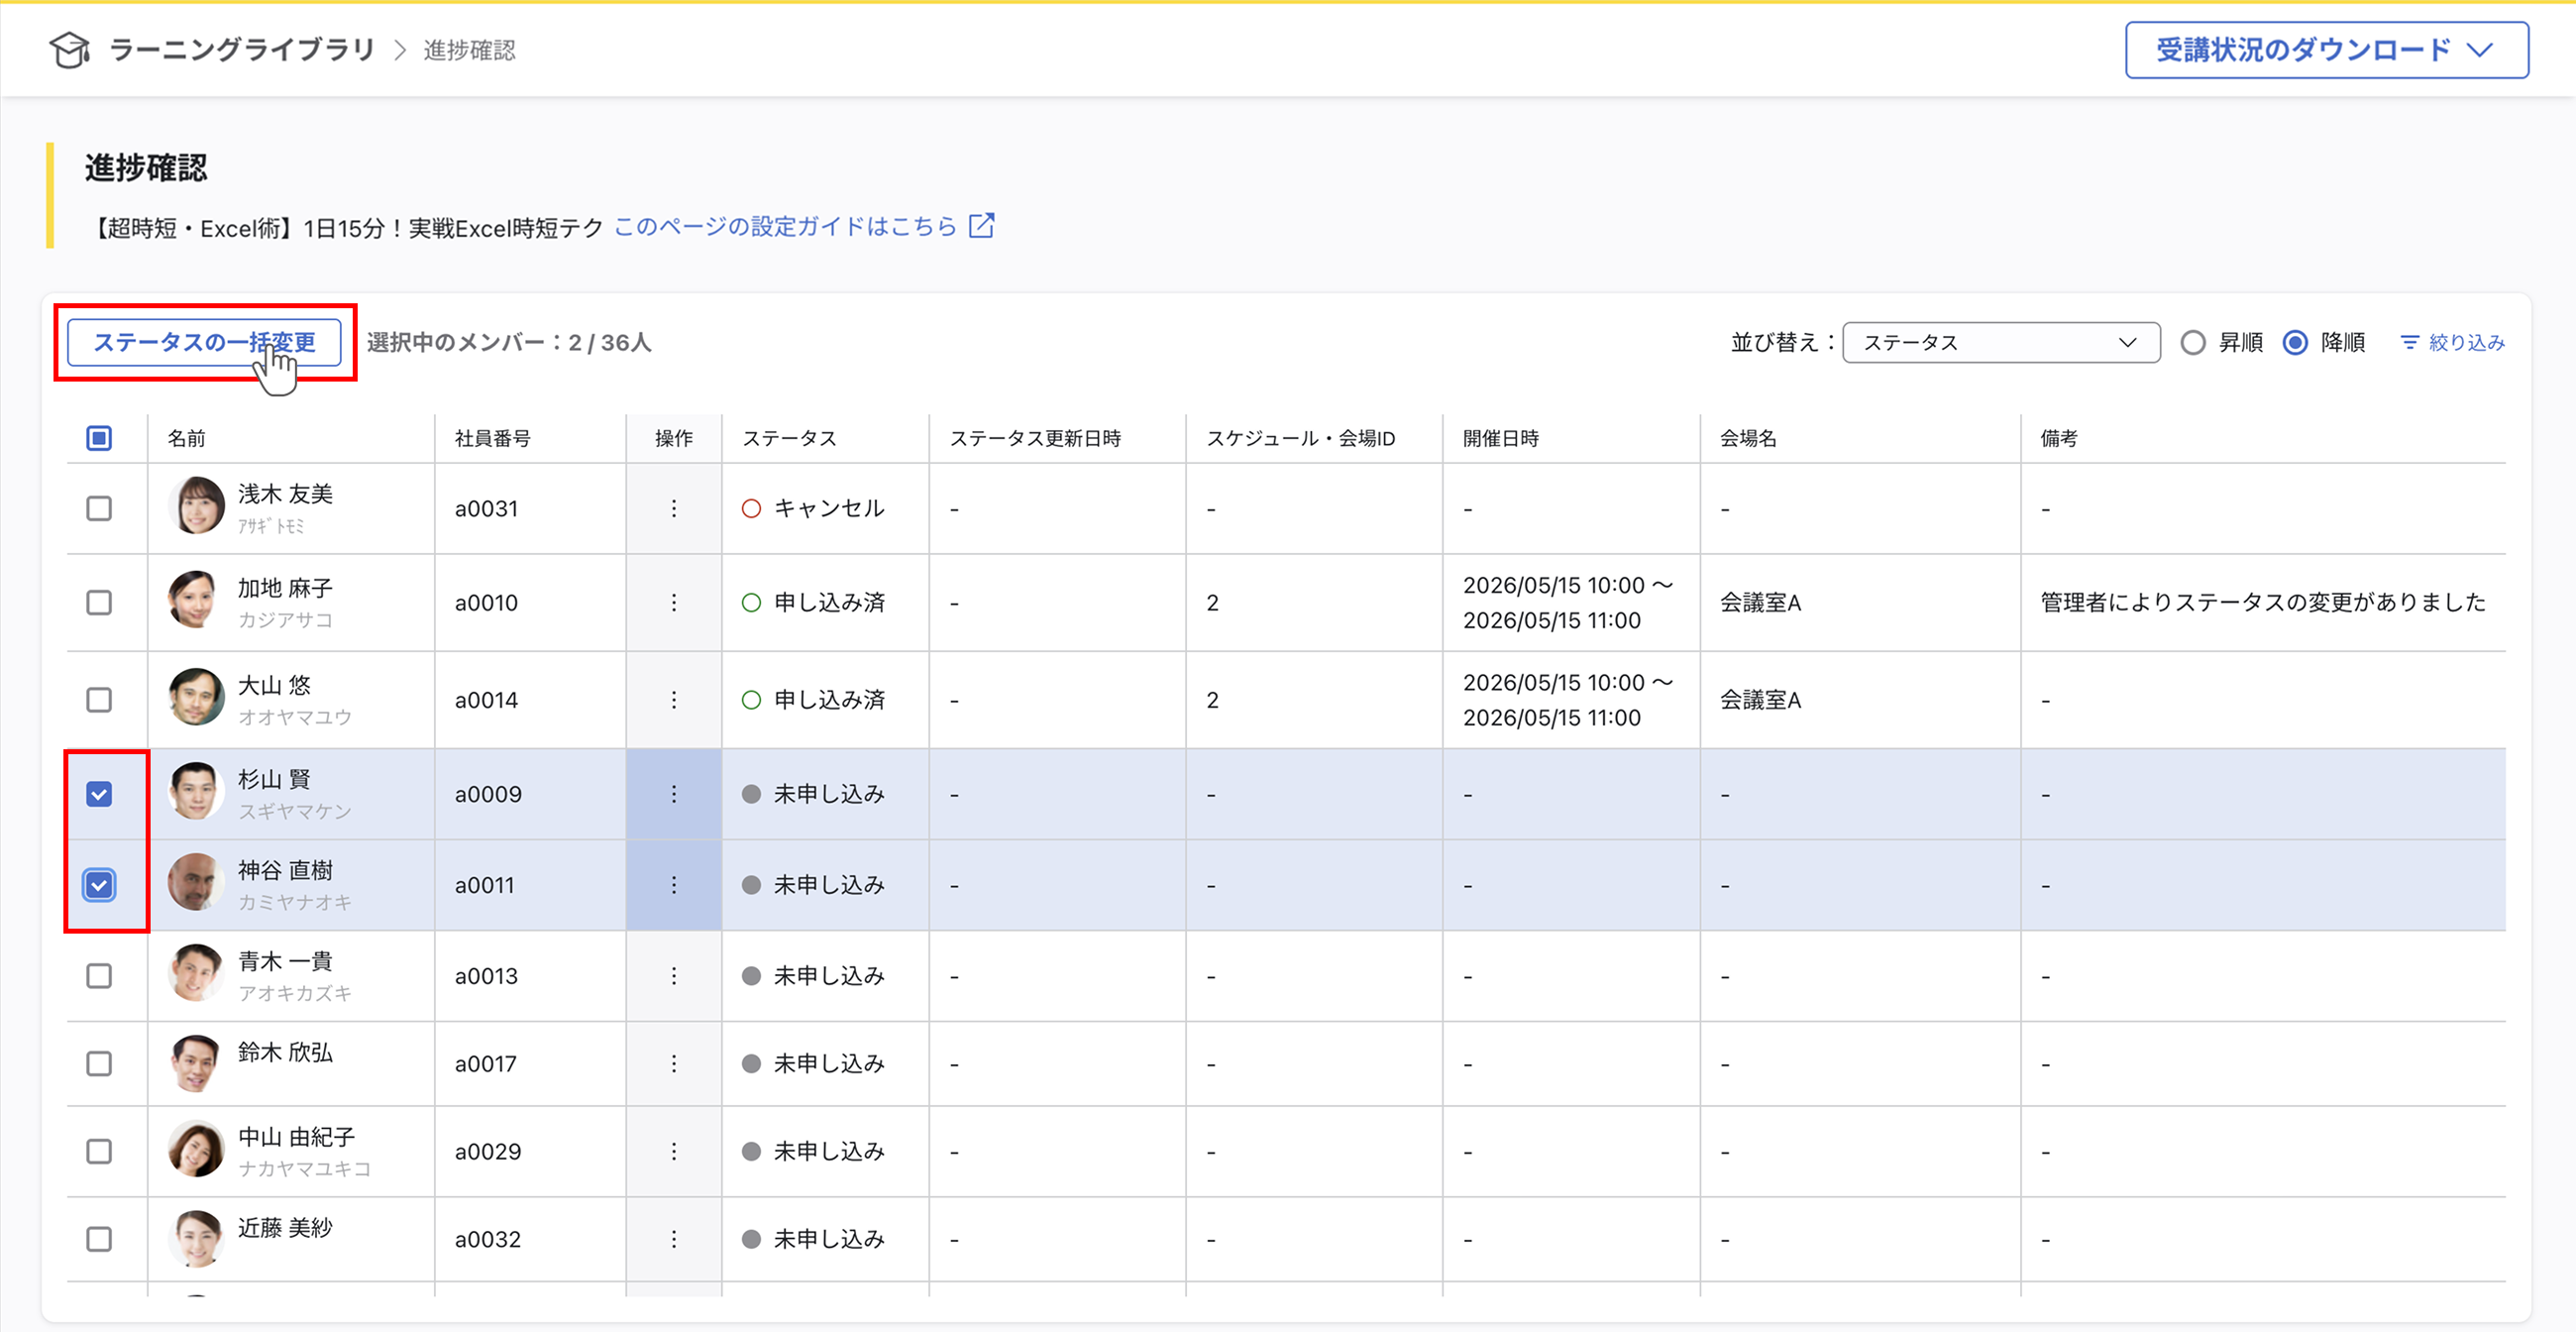The width and height of the screenshot is (2576, 1332).
Task: Open the kebab action menu for 神谷 直樹
Action: coord(673,884)
